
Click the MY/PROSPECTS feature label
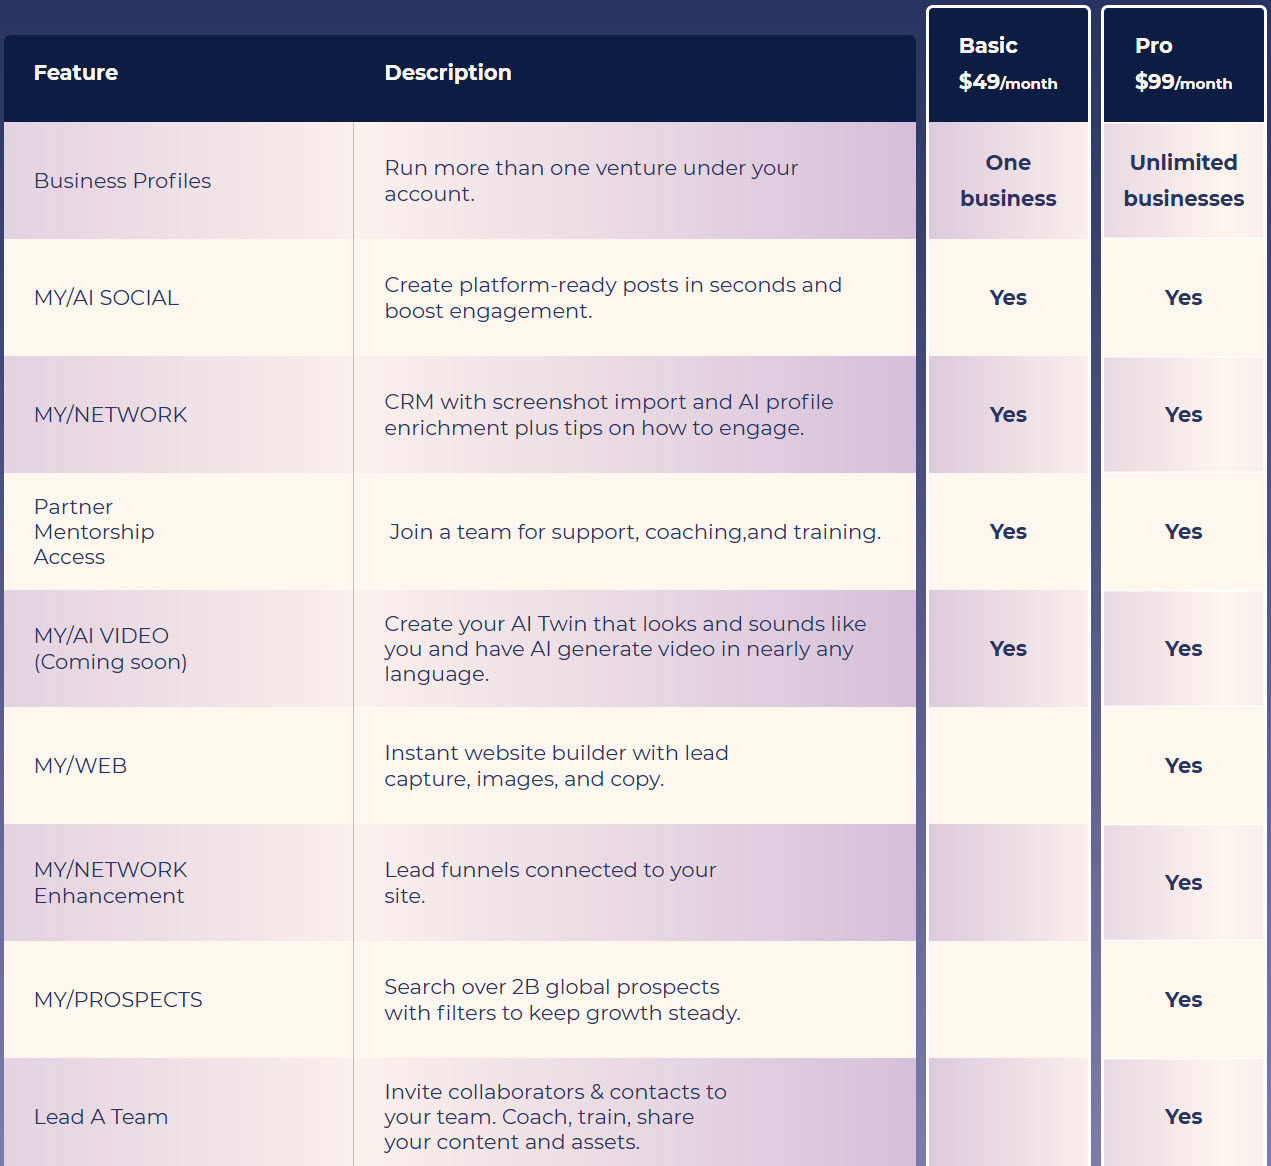(x=118, y=1000)
